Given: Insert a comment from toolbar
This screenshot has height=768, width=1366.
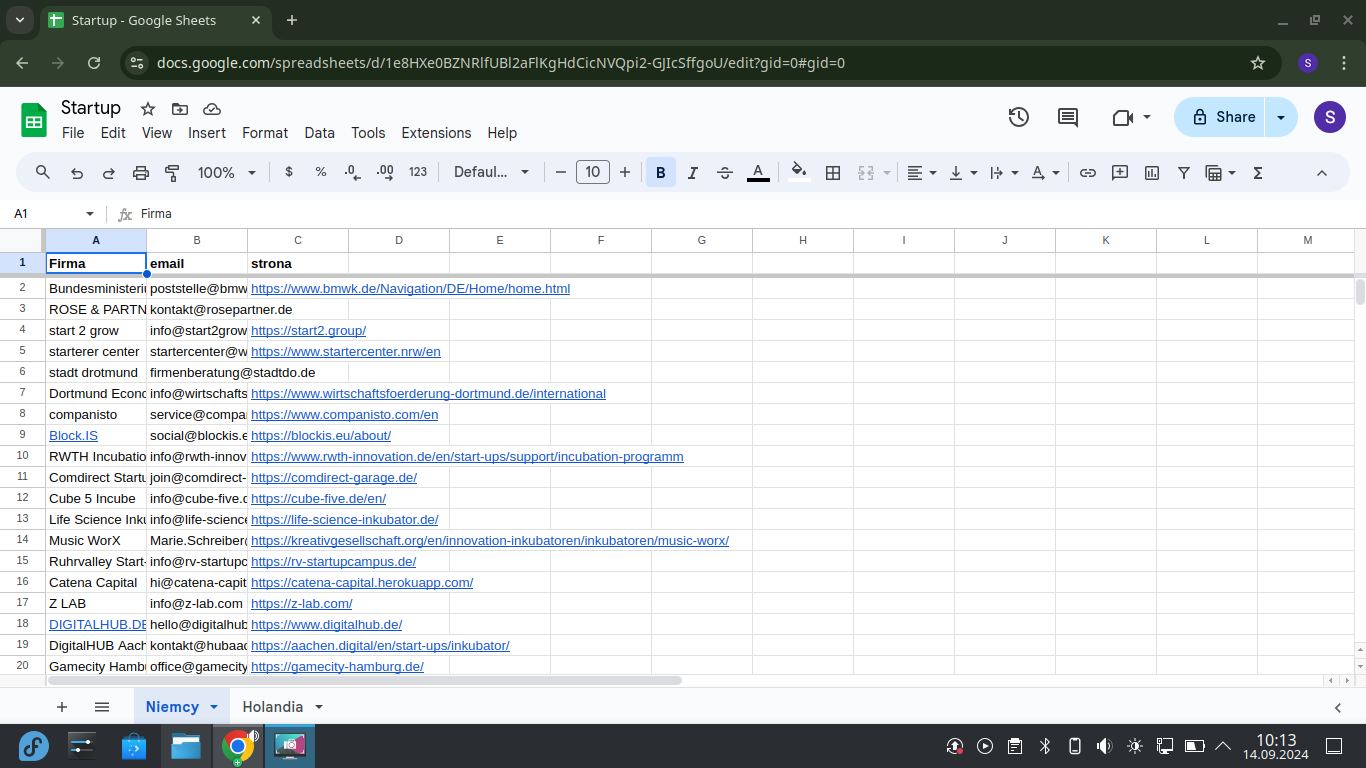Looking at the screenshot, I should (x=1120, y=172).
